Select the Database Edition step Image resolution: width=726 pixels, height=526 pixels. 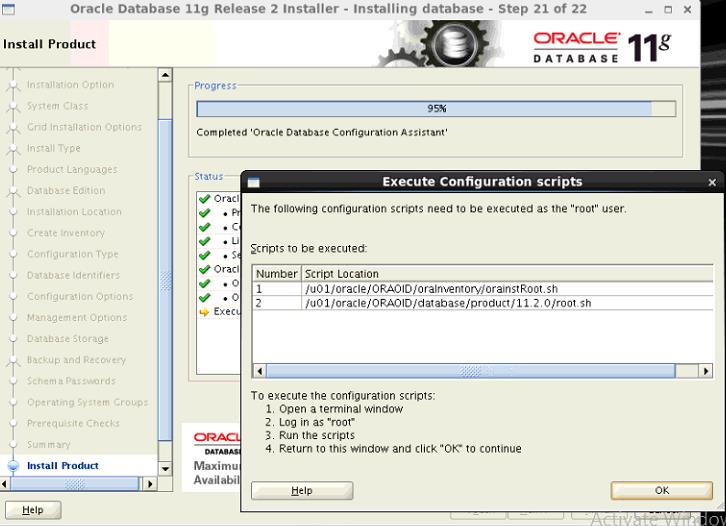[x=66, y=190]
